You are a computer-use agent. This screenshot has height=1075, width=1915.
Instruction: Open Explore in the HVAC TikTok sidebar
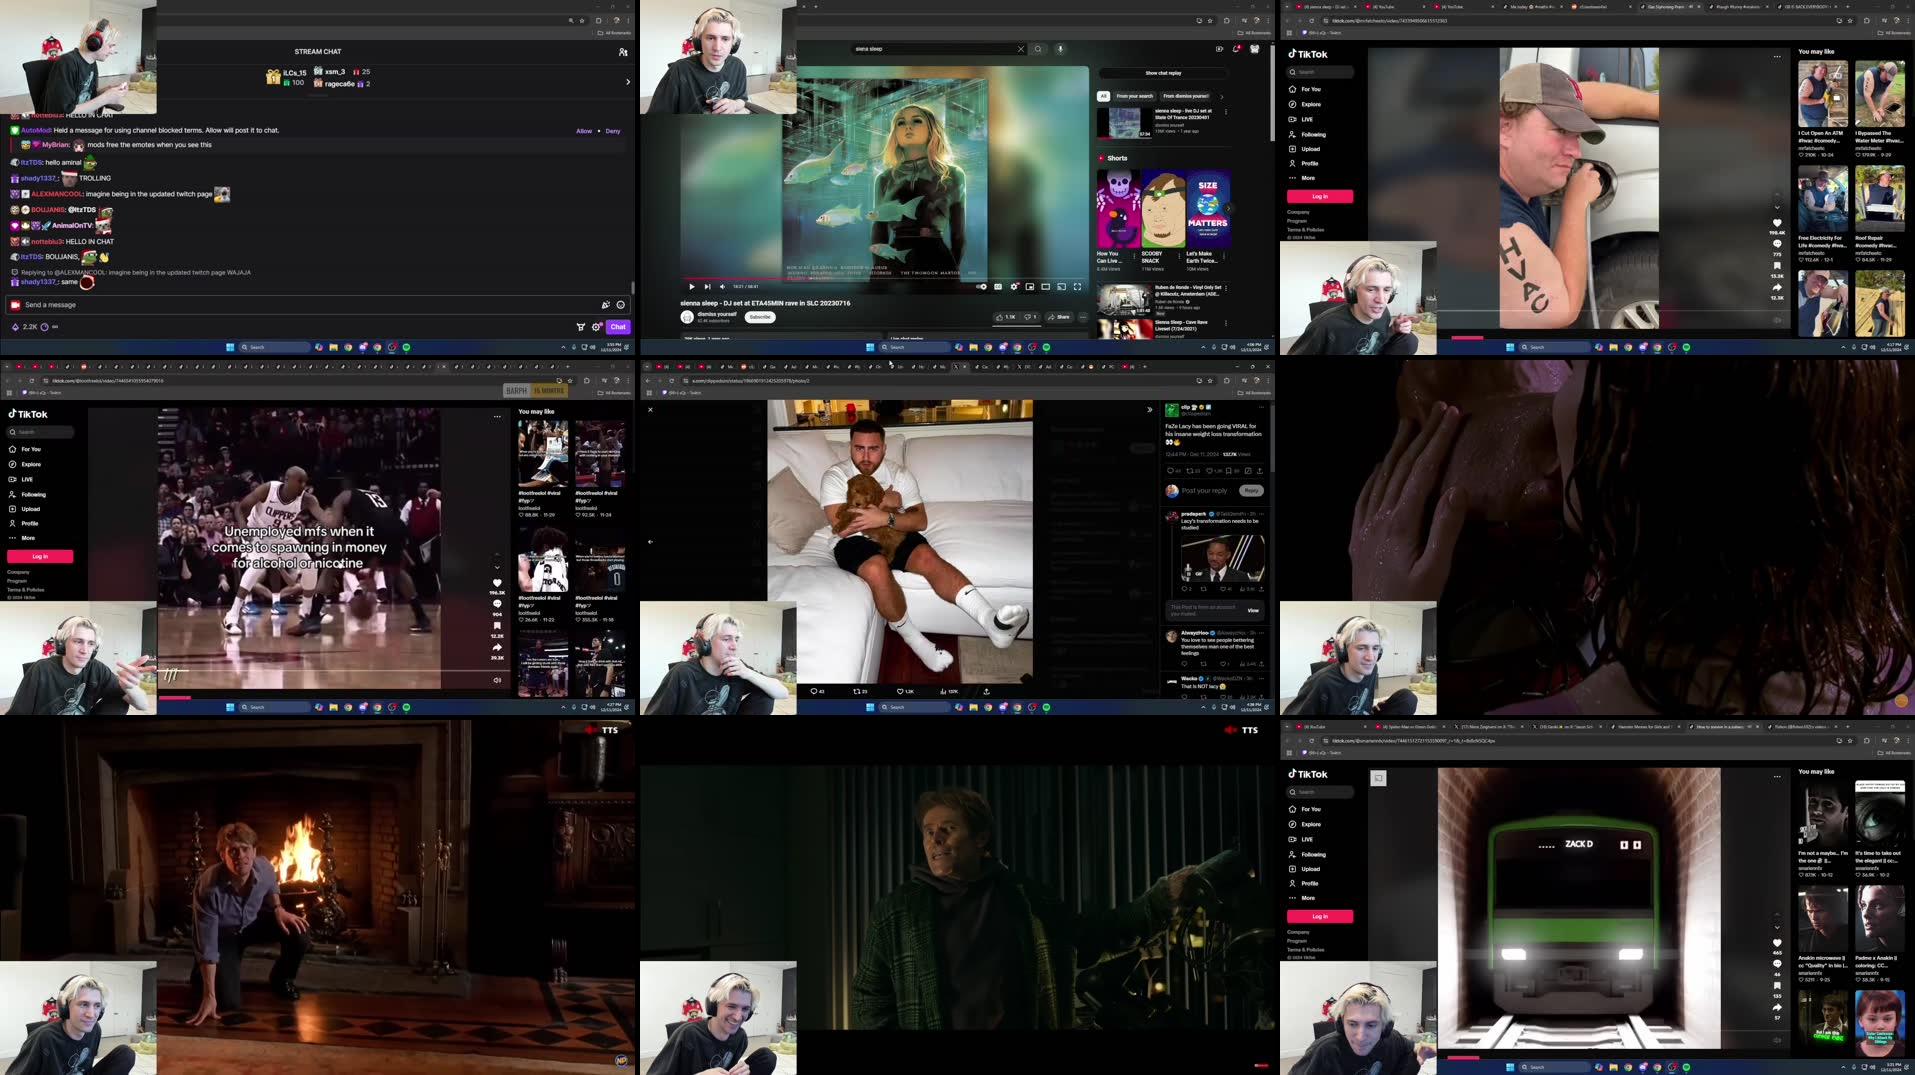click(x=1305, y=104)
